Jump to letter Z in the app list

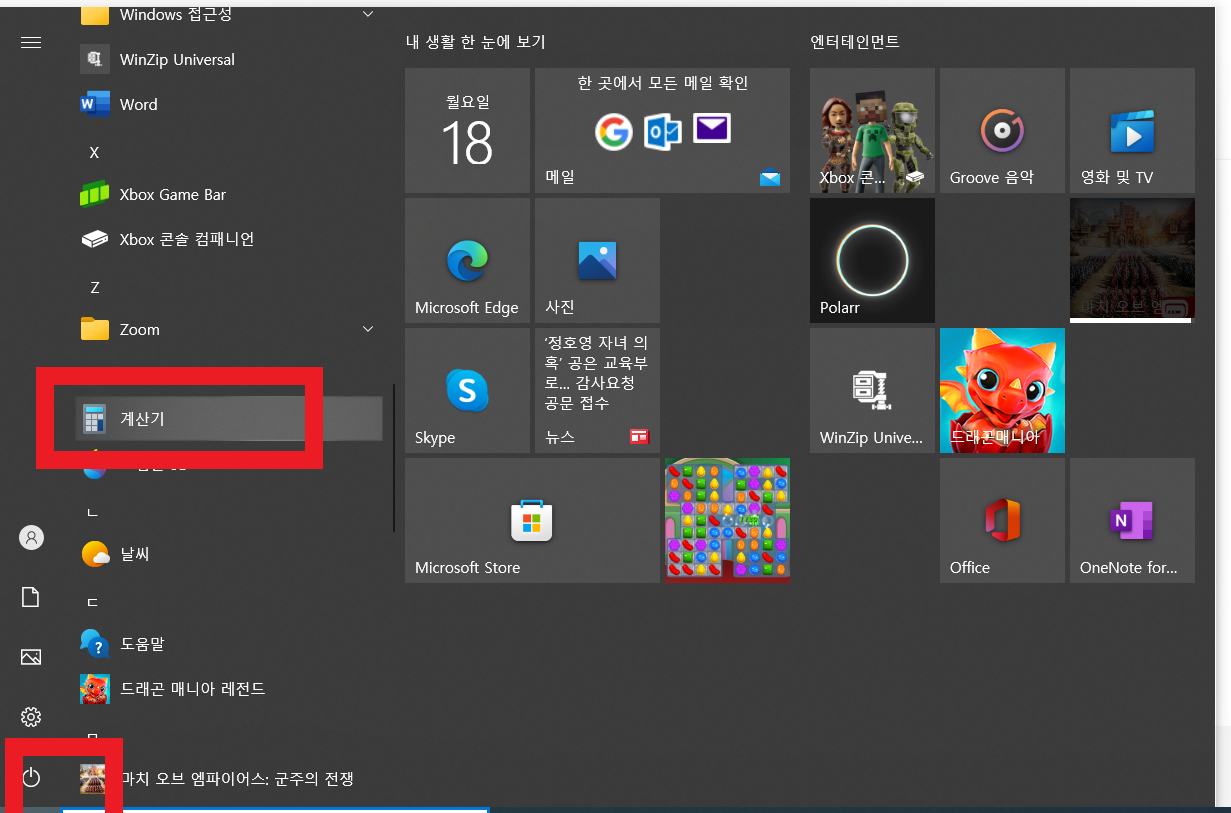pyautogui.click(x=94, y=287)
